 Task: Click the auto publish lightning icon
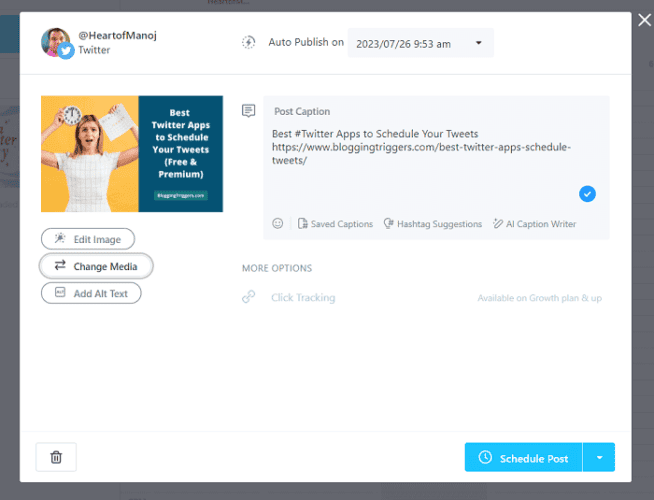(x=249, y=42)
